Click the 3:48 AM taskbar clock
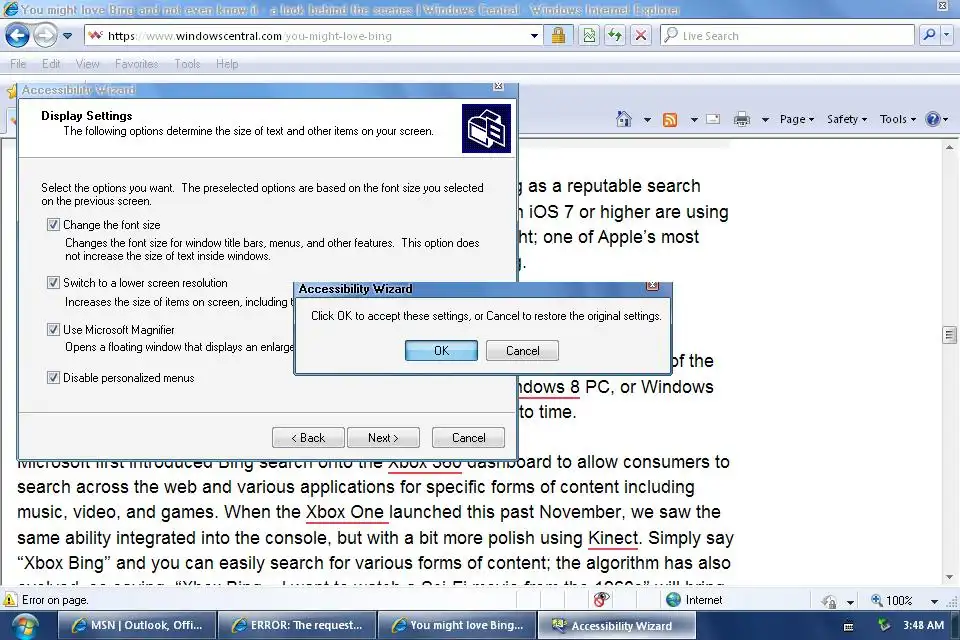The width and height of the screenshot is (960, 640). pyautogui.click(x=923, y=625)
